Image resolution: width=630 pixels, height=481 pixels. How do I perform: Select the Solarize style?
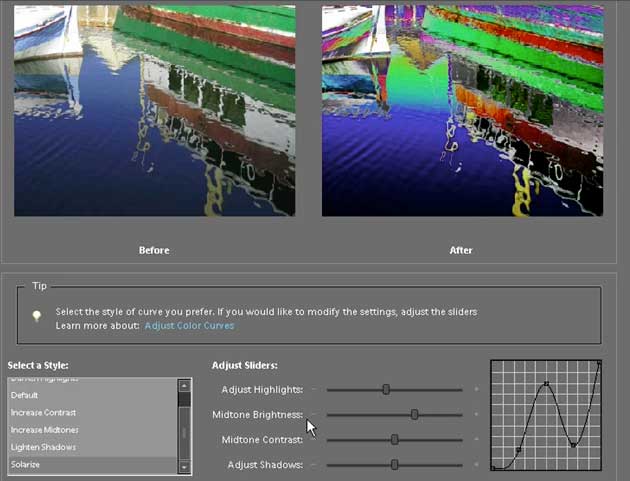(92, 465)
